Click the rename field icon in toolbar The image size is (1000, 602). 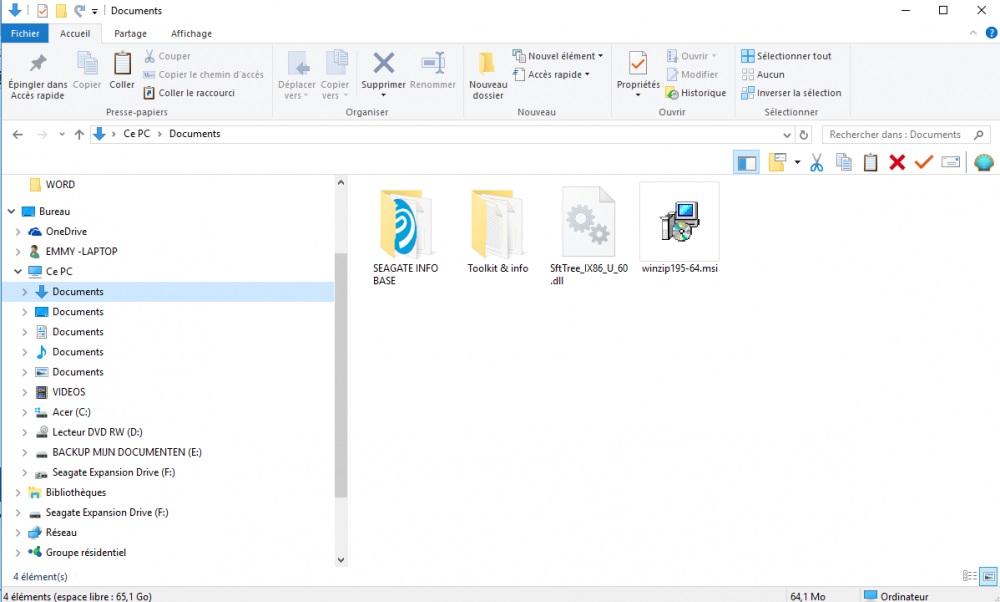(950, 163)
